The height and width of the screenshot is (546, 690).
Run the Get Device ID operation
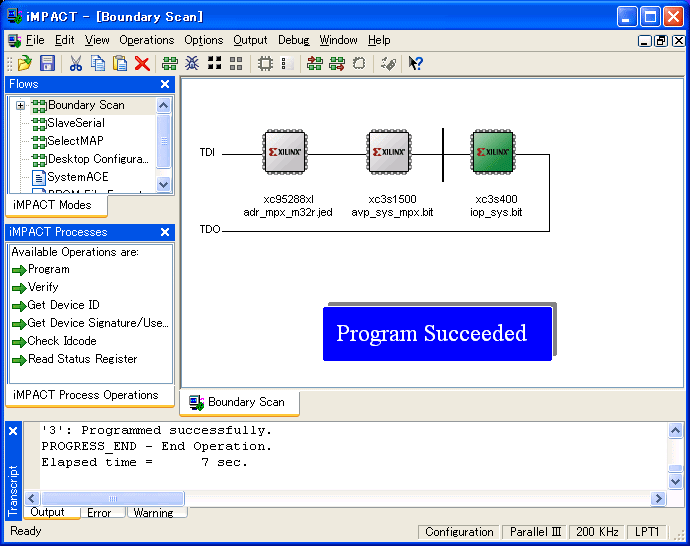click(x=63, y=305)
